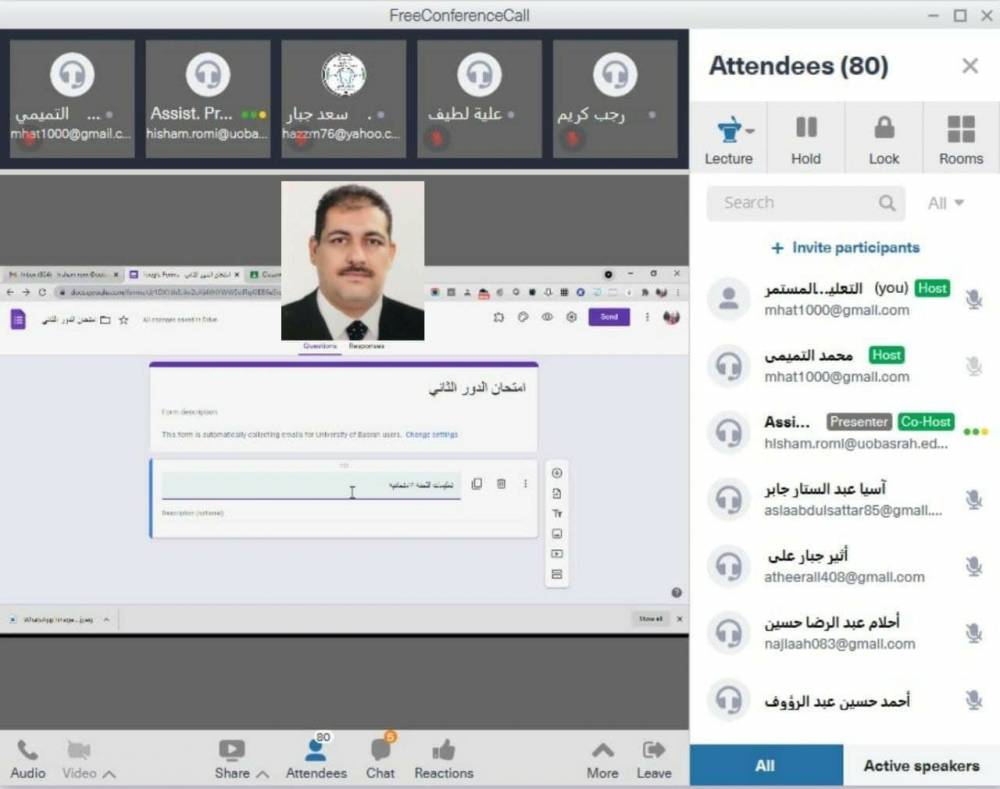Click the Audio phone icon
This screenshot has width=1000, height=789.
(x=27, y=750)
